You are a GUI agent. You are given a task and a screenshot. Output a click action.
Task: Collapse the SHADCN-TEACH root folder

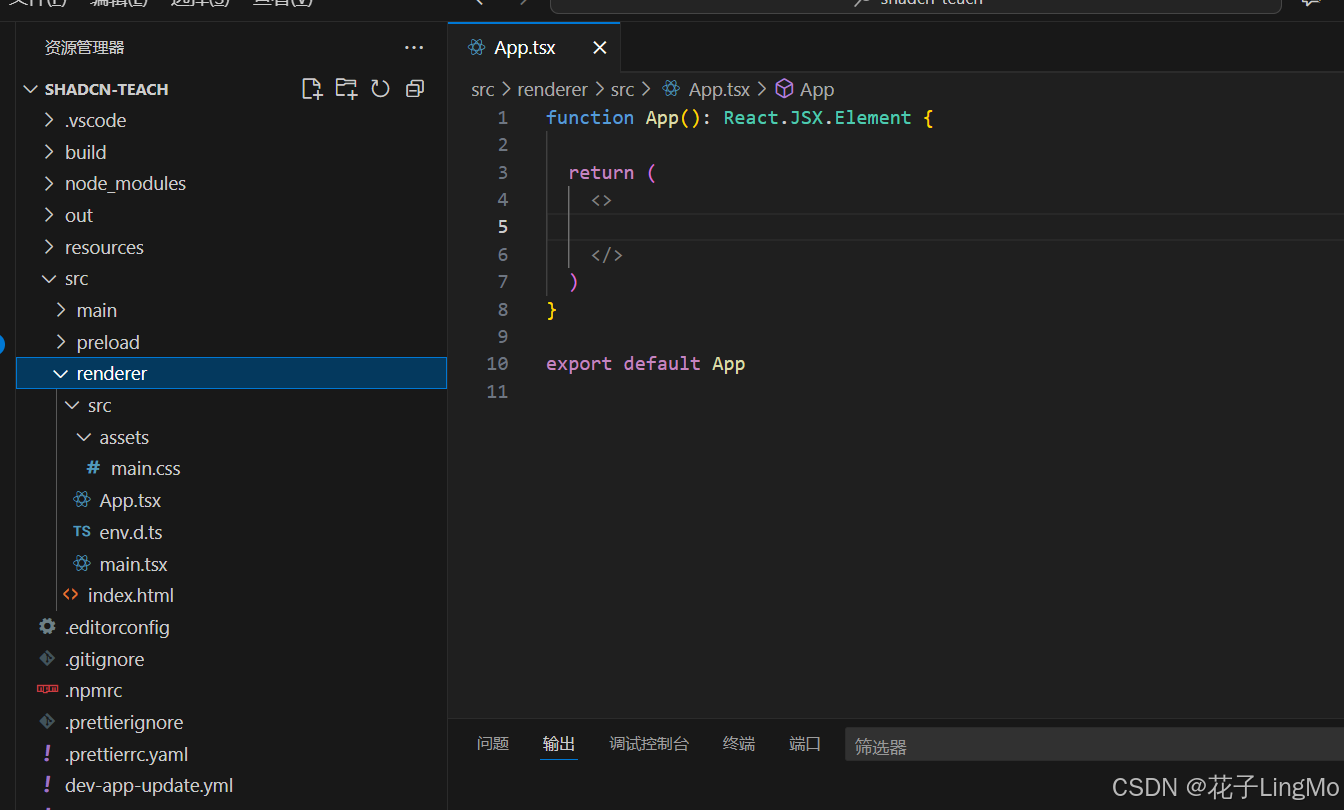click(30, 89)
